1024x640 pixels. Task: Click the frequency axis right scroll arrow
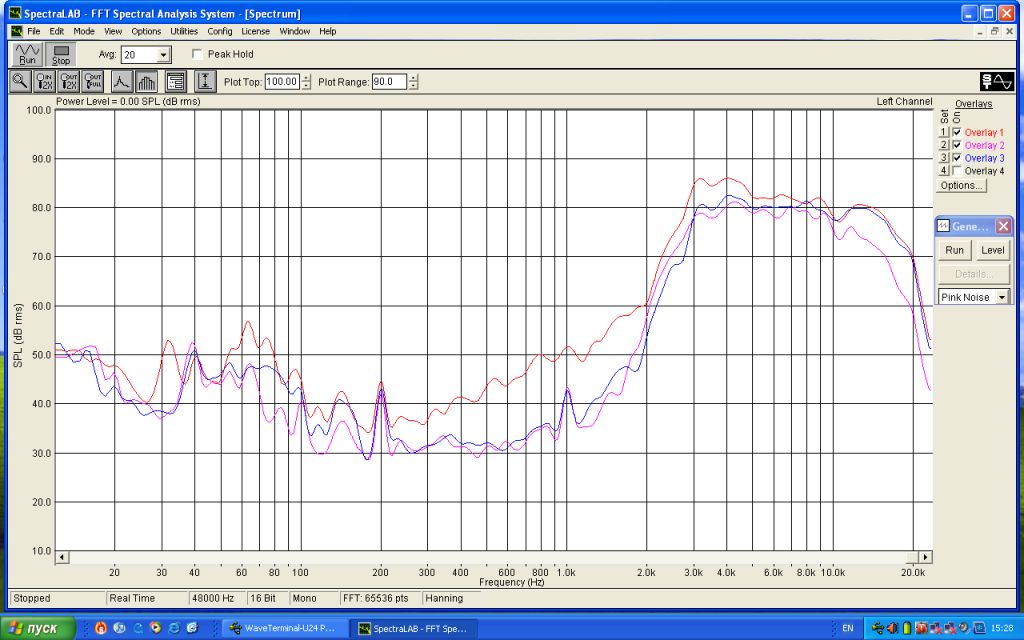click(925, 557)
